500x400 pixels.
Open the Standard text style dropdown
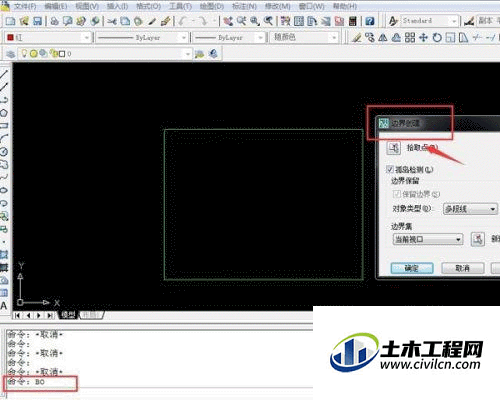(429, 21)
